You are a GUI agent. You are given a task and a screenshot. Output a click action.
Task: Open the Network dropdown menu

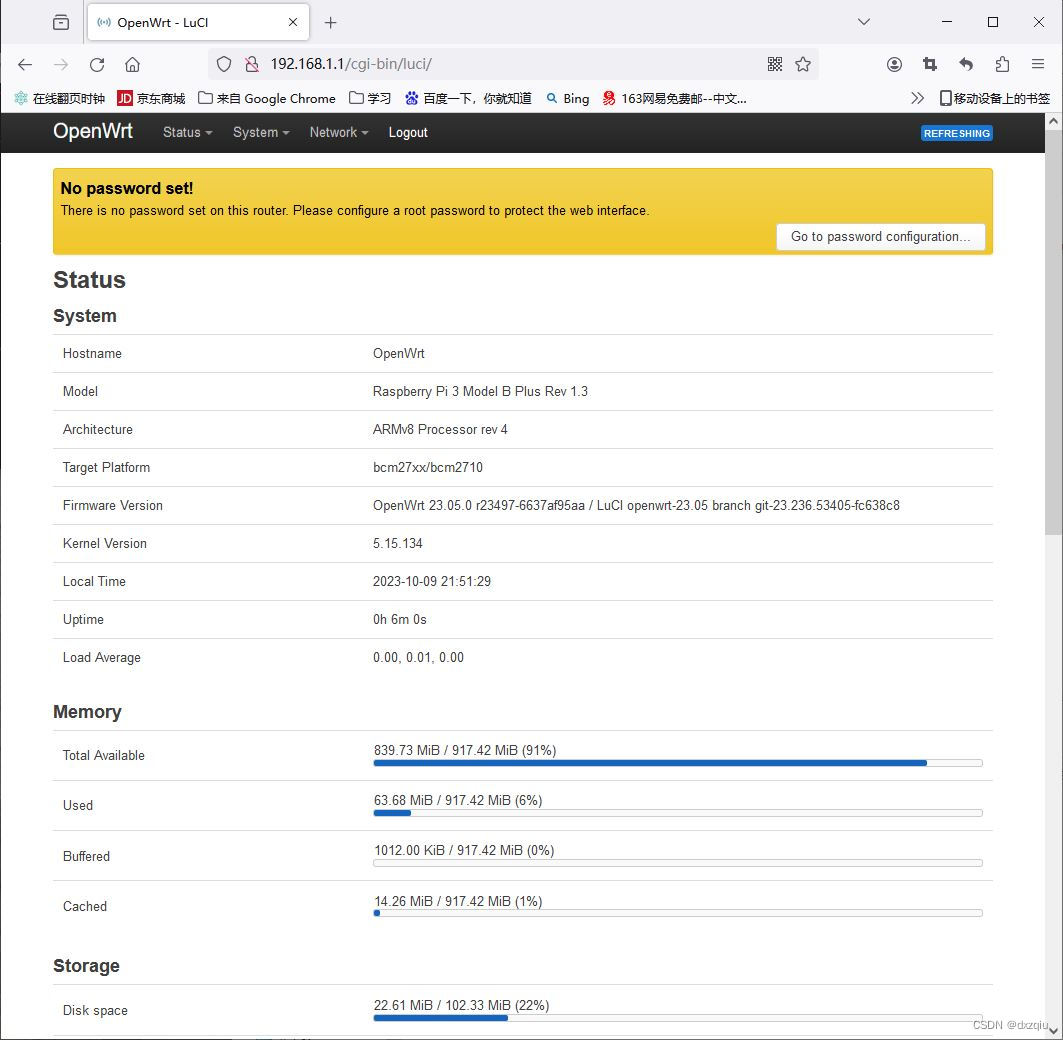pyautogui.click(x=337, y=132)
